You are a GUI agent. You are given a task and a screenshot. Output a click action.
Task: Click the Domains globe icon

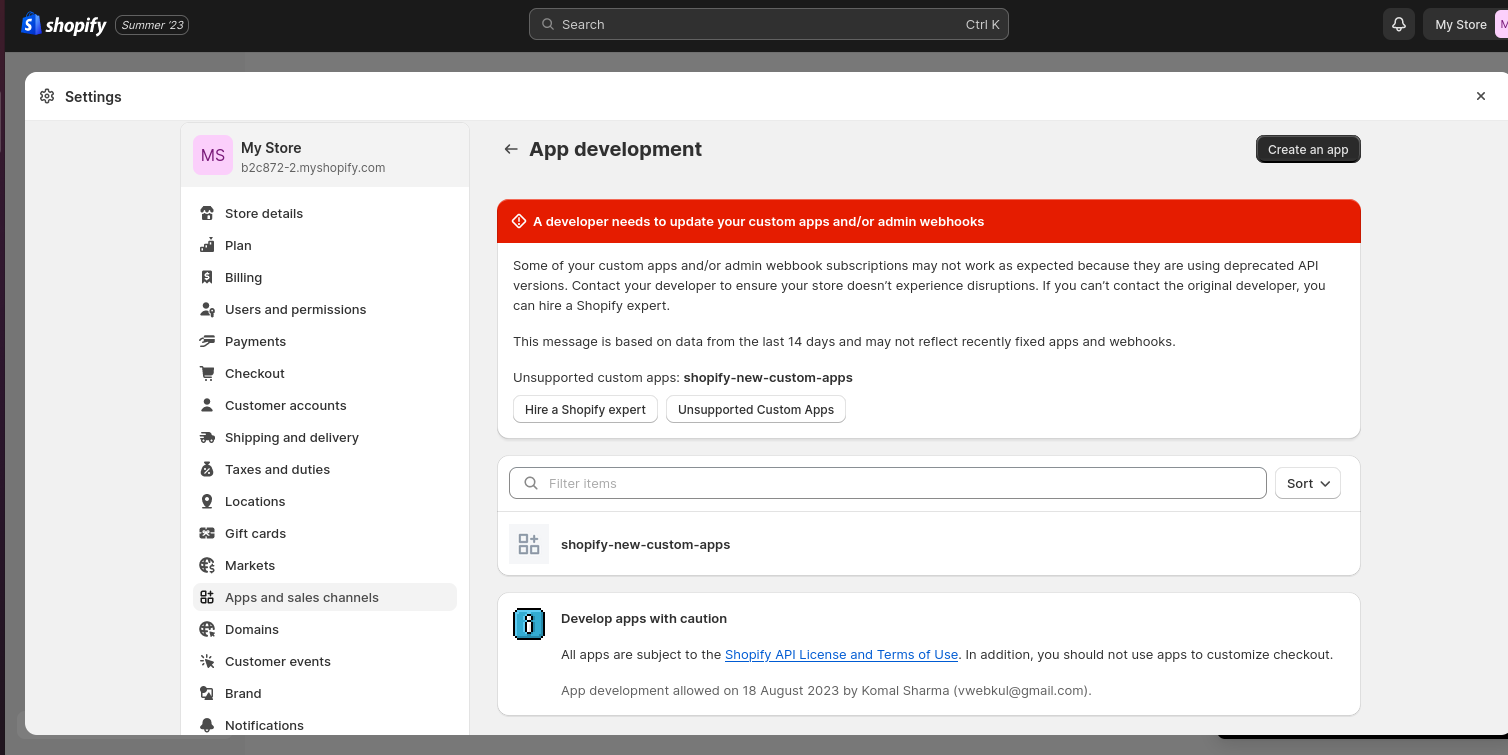207,629
